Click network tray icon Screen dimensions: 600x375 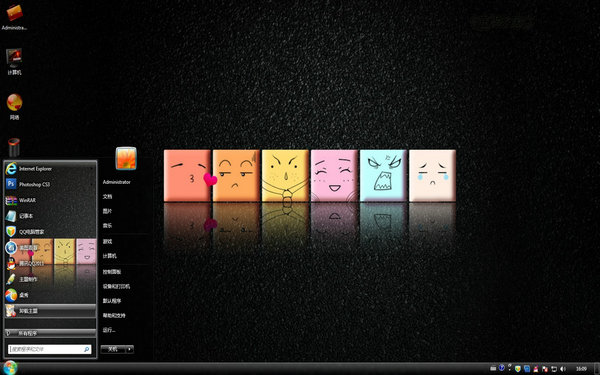554,369
